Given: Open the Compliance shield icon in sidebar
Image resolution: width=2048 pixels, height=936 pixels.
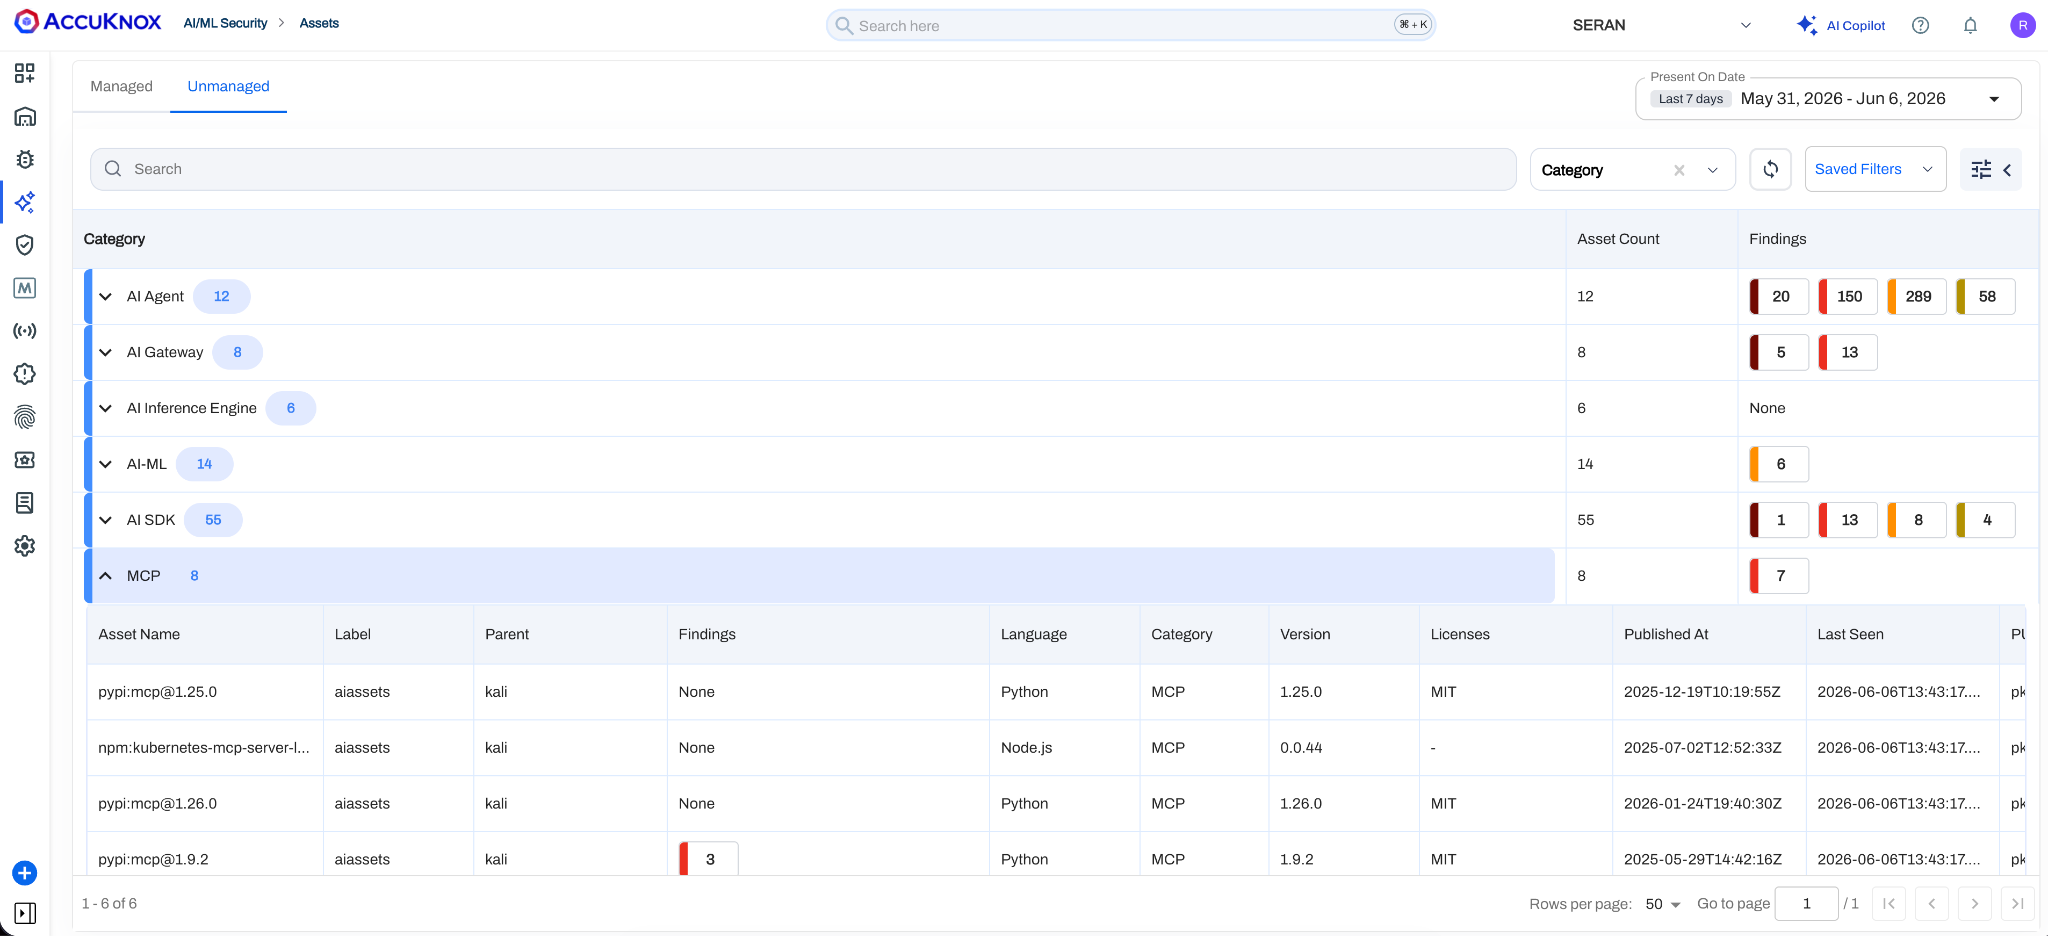Looking at the screenshot, I should [25, 245].
